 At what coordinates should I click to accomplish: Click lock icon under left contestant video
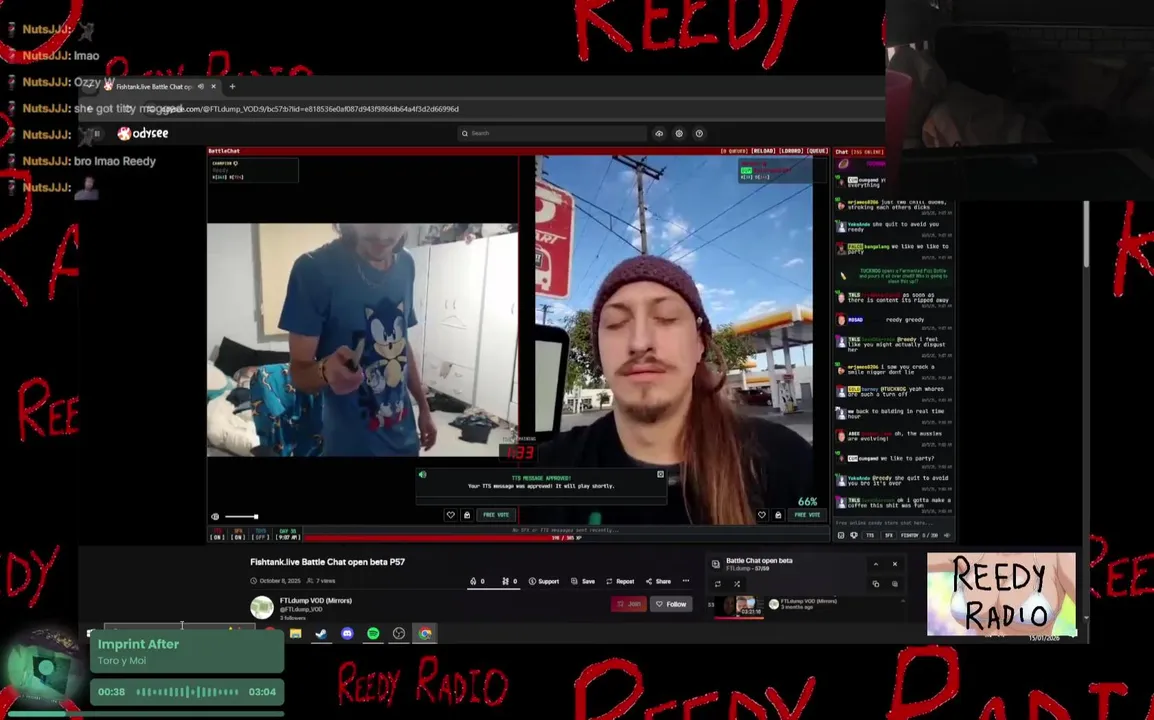(467, 515)
